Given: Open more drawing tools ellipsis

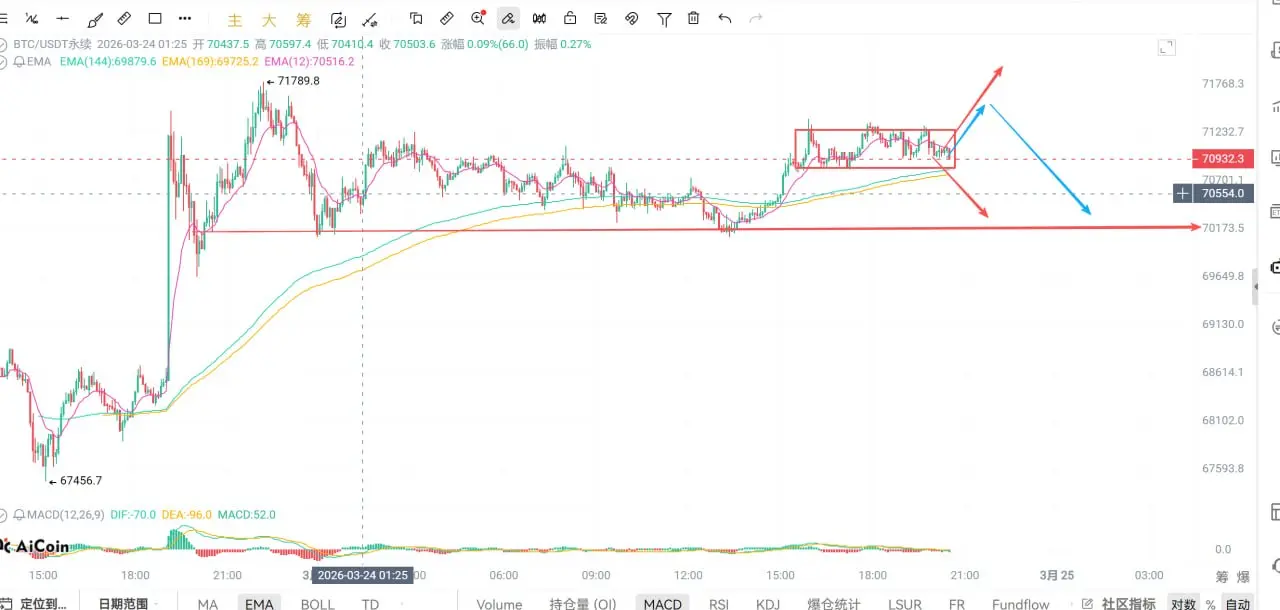Looking at the screenshot, I should point(186,18).
